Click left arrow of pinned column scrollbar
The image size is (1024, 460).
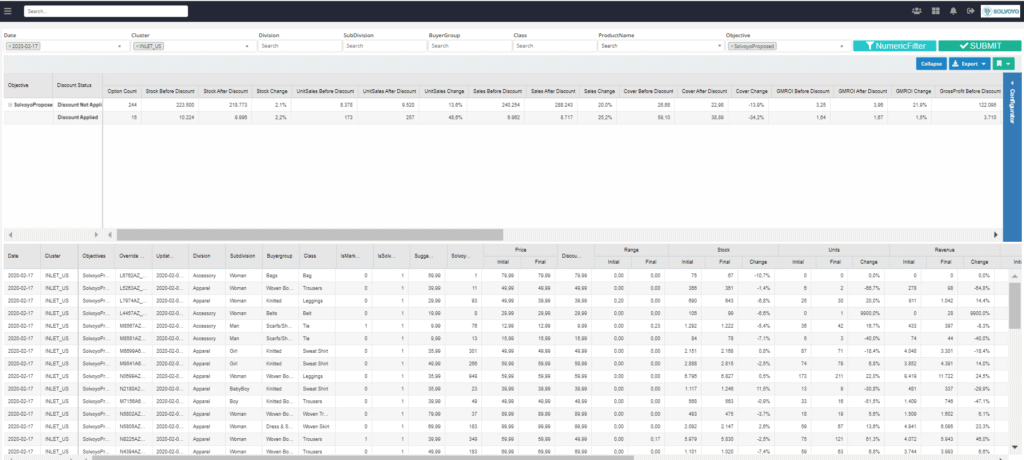pyautogui.click(x=10, y=234)
